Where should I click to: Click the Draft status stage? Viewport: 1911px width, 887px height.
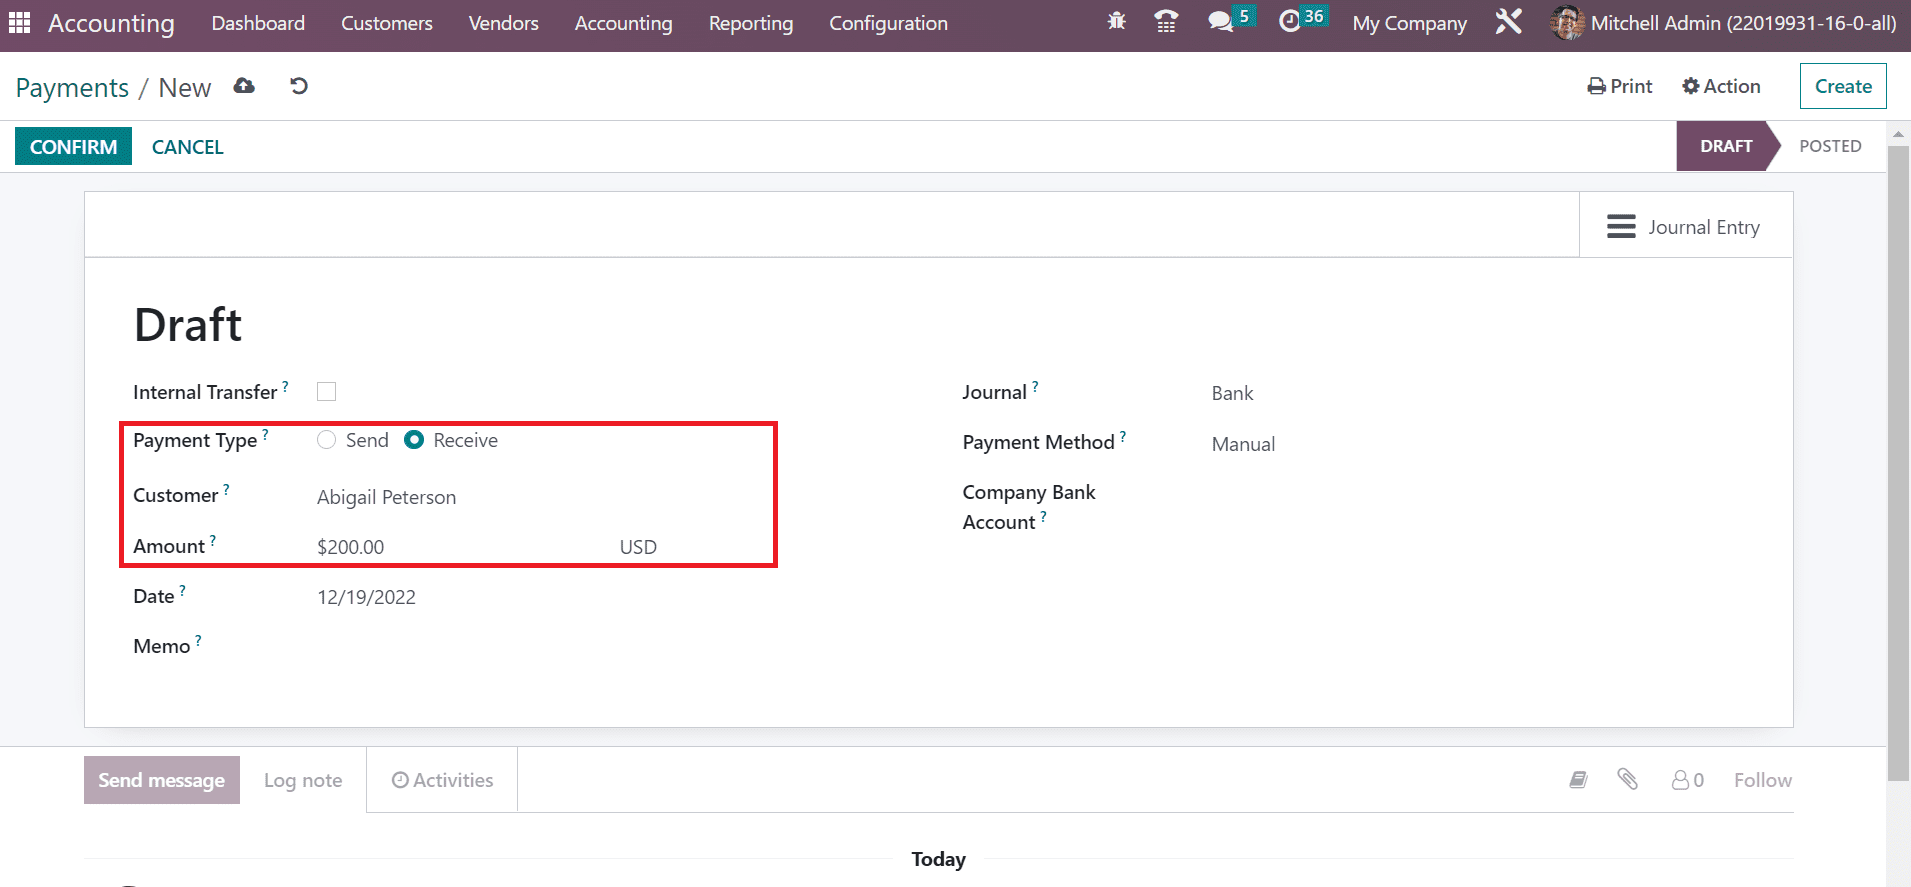[x=1726, y=146]
